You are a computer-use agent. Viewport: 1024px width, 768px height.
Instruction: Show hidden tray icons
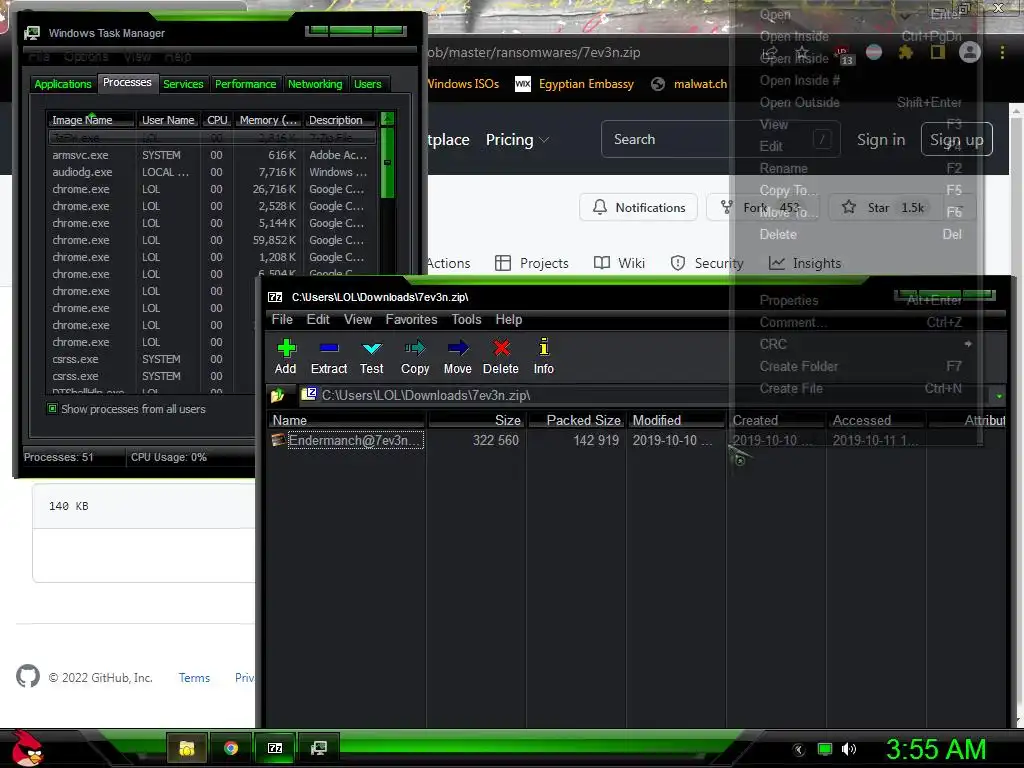coord(799,749)
